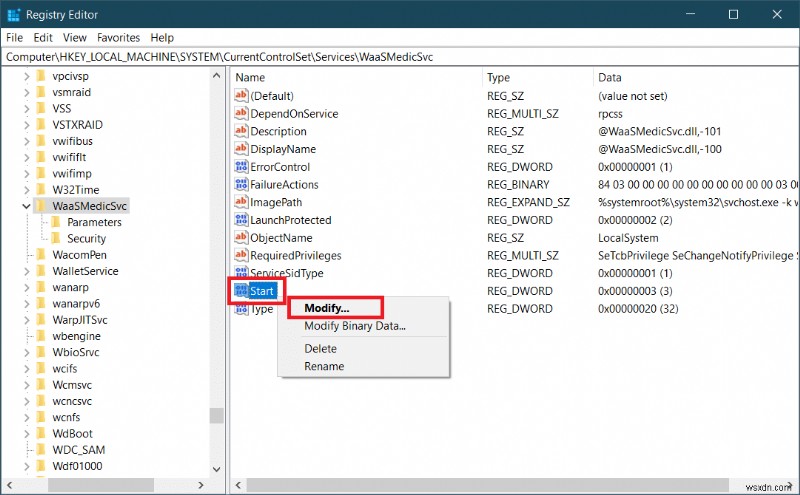
Task: Expand the vsmraid key
Action: 27,92
